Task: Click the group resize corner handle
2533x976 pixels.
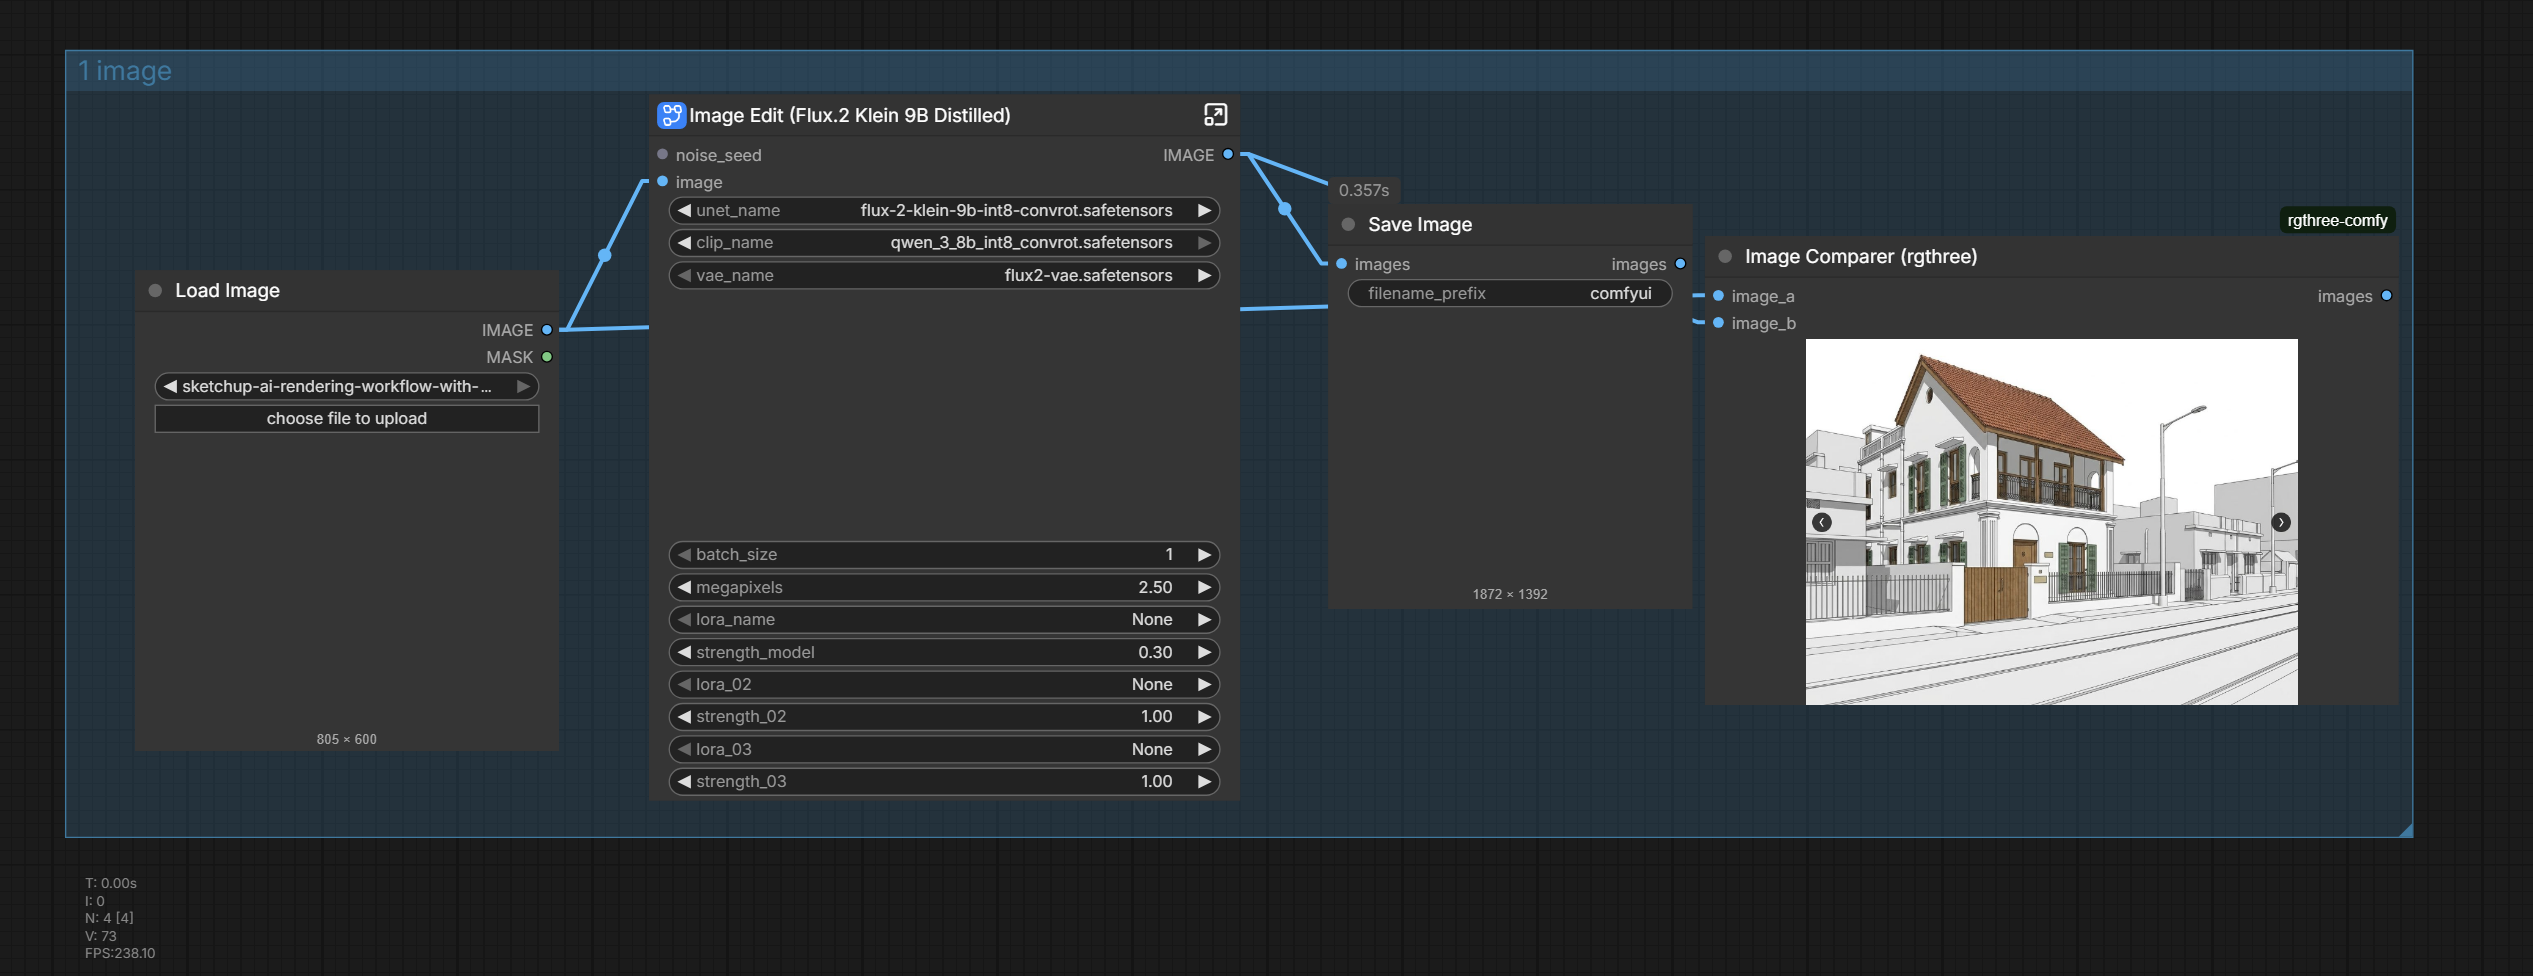Action: [2406, 831]
